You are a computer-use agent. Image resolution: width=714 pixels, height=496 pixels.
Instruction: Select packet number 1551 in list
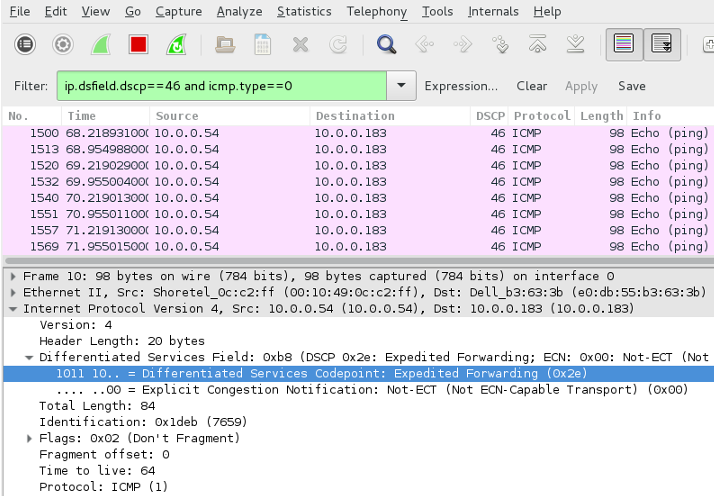tap(358, 214)
